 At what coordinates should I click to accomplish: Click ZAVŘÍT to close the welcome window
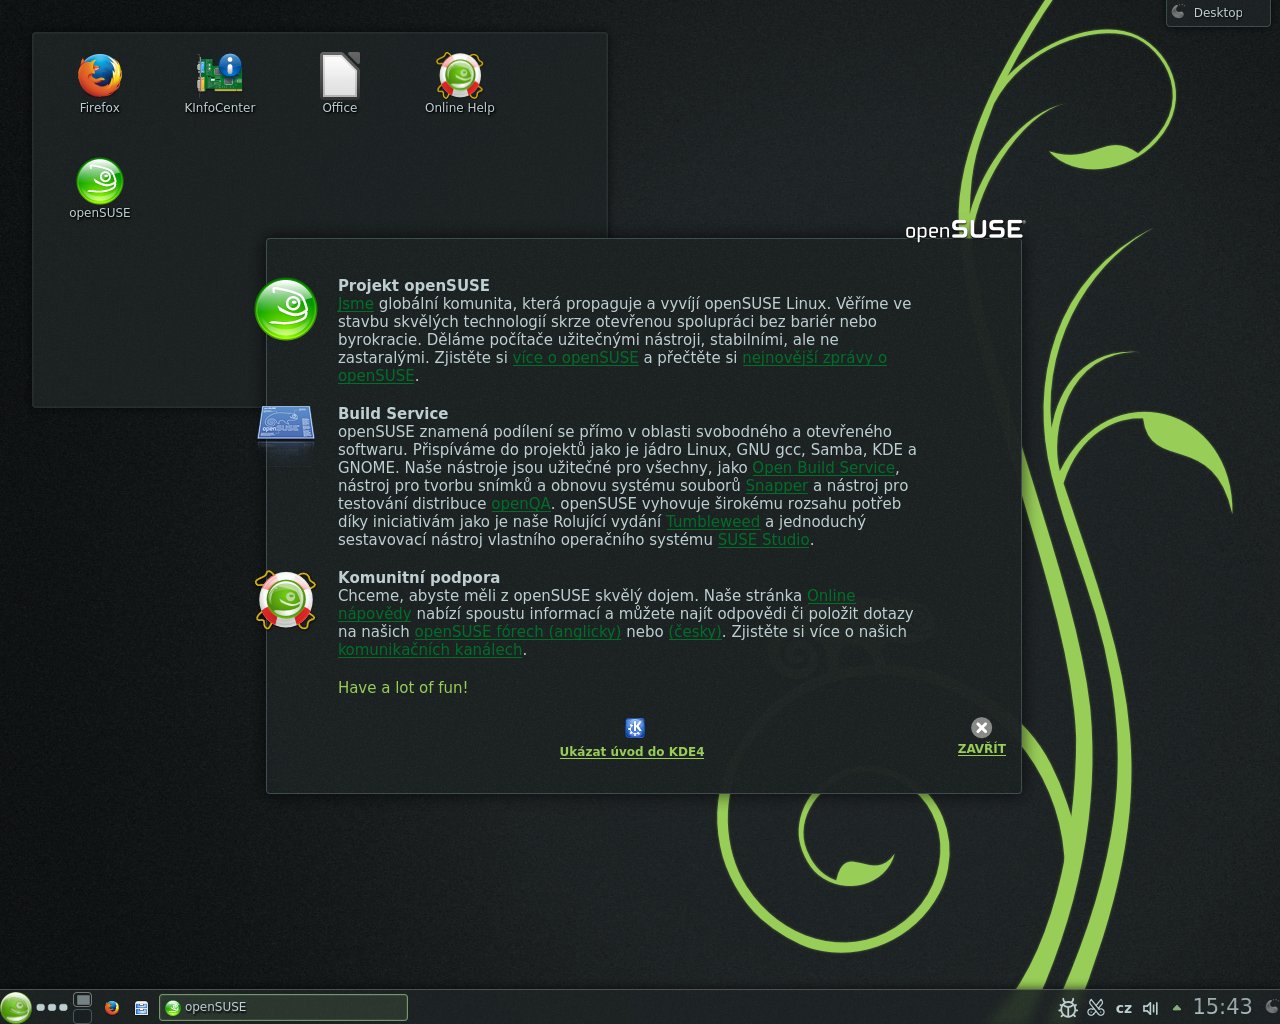coord(982,749)
